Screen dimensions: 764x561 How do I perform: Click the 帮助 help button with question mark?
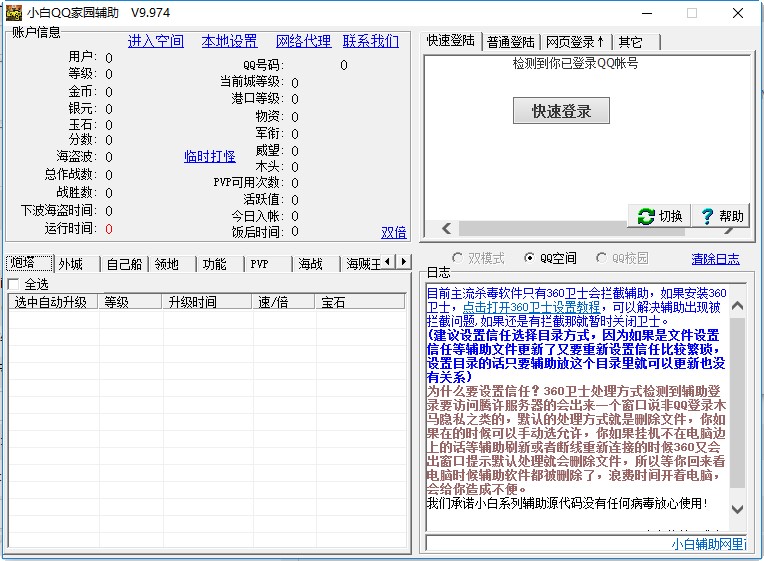(x=720, y=216)
